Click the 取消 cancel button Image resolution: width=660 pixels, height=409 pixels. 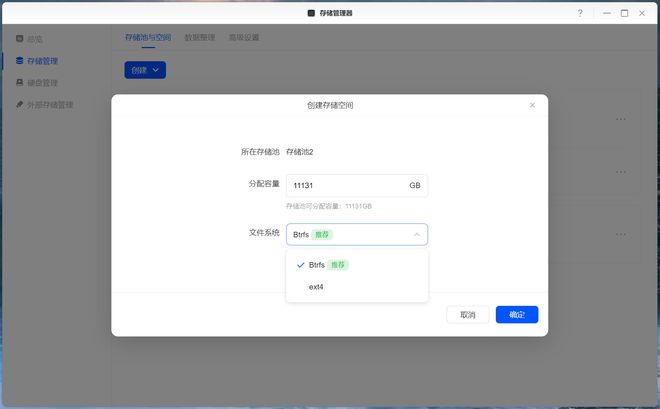pyautogui.click(x=467, y=314)
